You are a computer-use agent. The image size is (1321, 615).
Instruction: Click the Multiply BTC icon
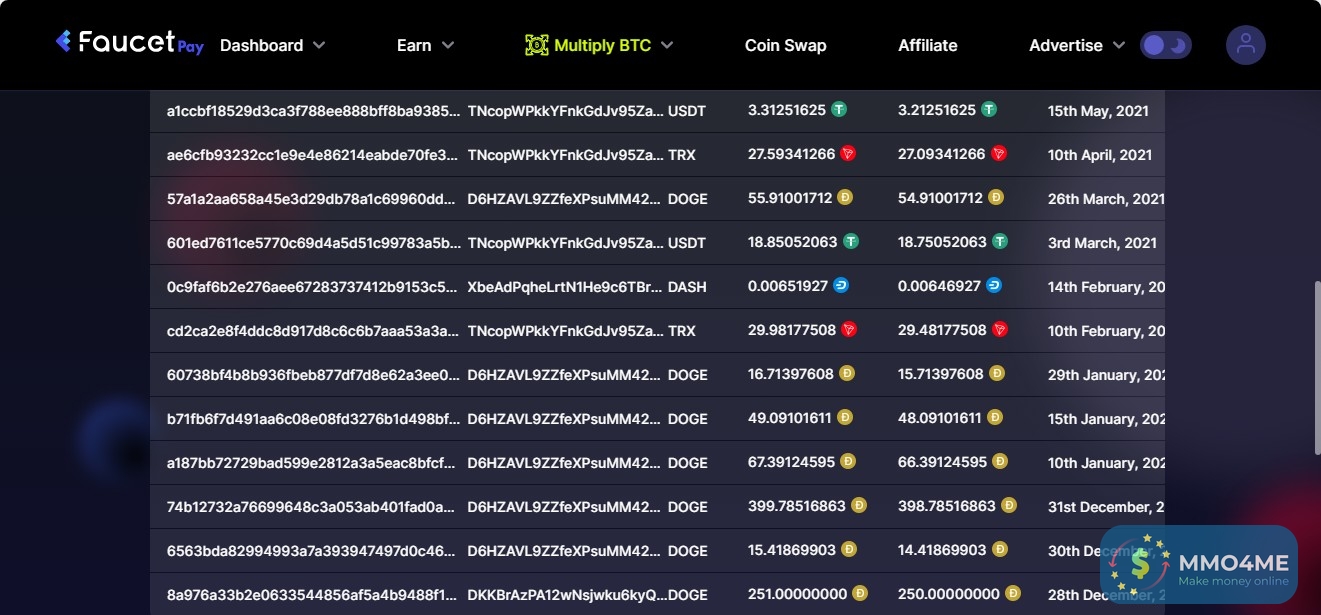[537, 45]
